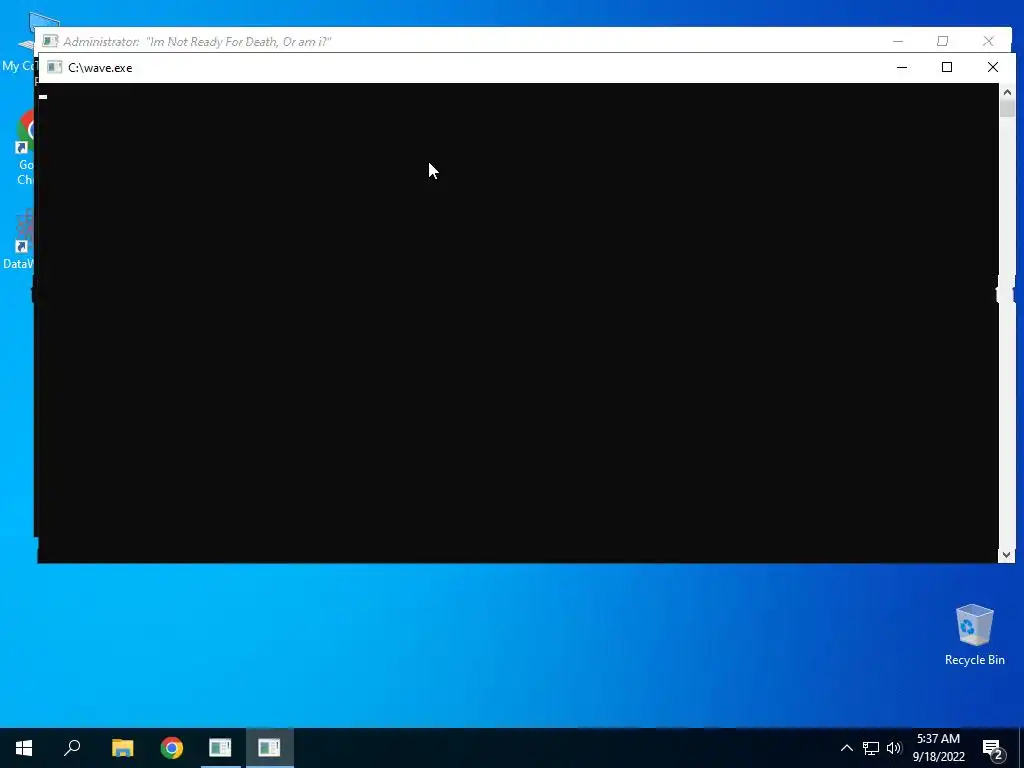Open network status tray icon
Image resolution: width=1024 pixels, height=768 pixels.
871,748
